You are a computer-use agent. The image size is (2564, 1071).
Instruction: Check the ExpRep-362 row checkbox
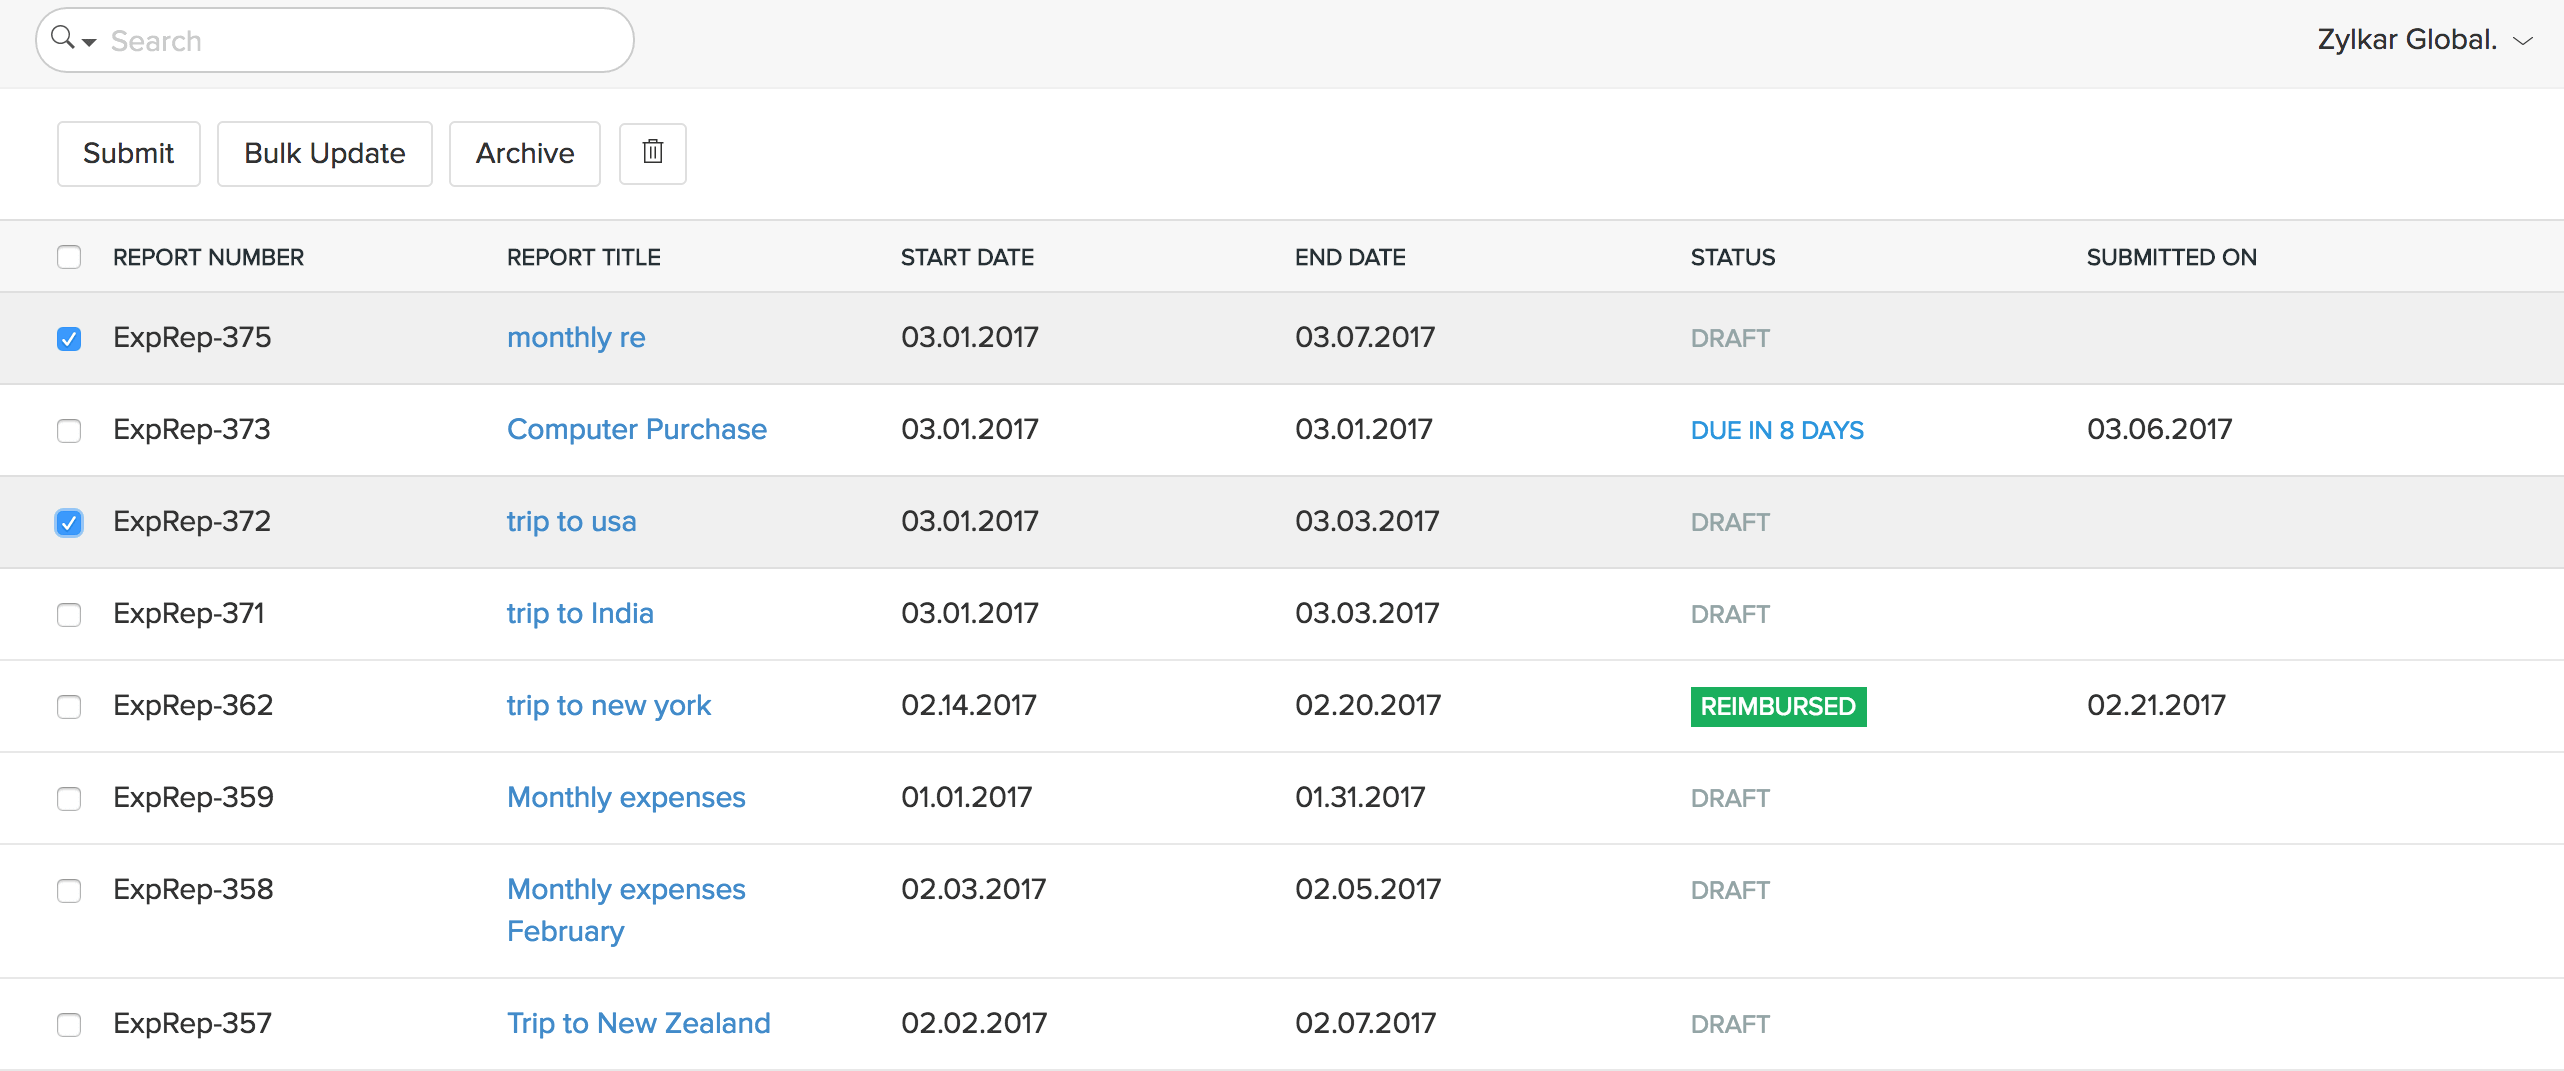[x=68, y=707]
